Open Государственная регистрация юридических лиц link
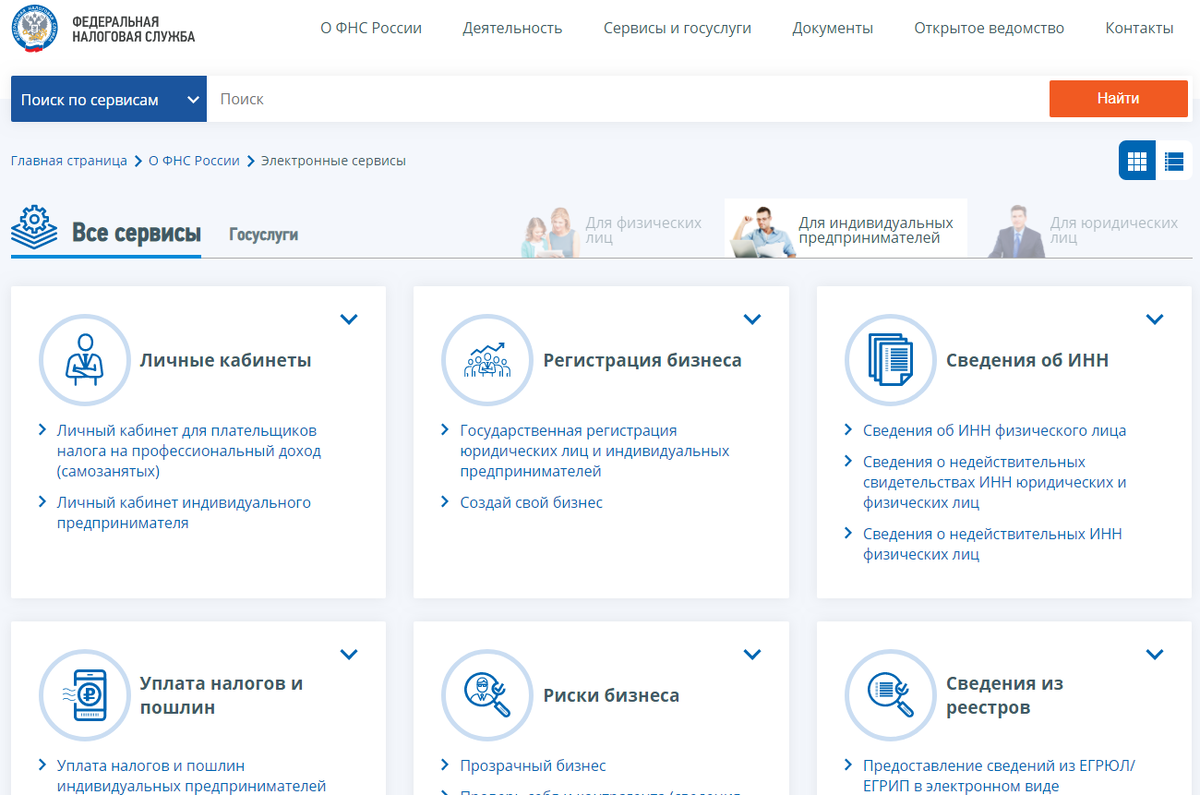 594,451
